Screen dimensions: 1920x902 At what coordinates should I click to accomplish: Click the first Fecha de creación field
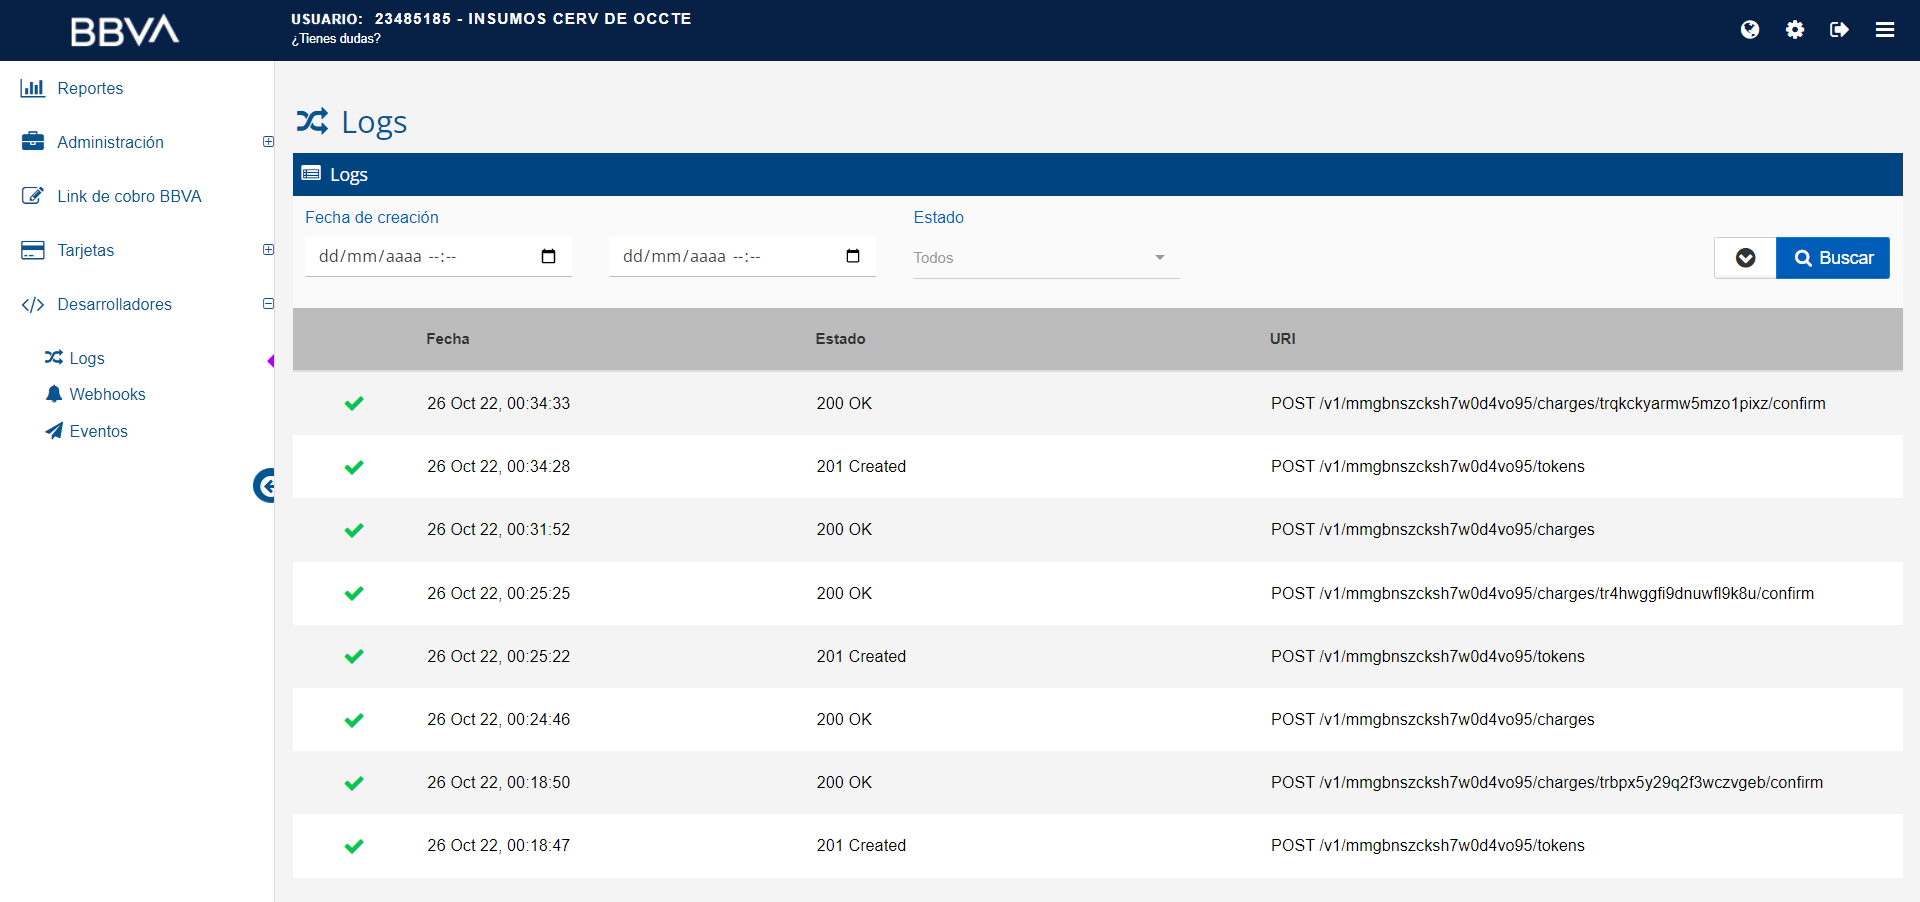coord(438,257)
